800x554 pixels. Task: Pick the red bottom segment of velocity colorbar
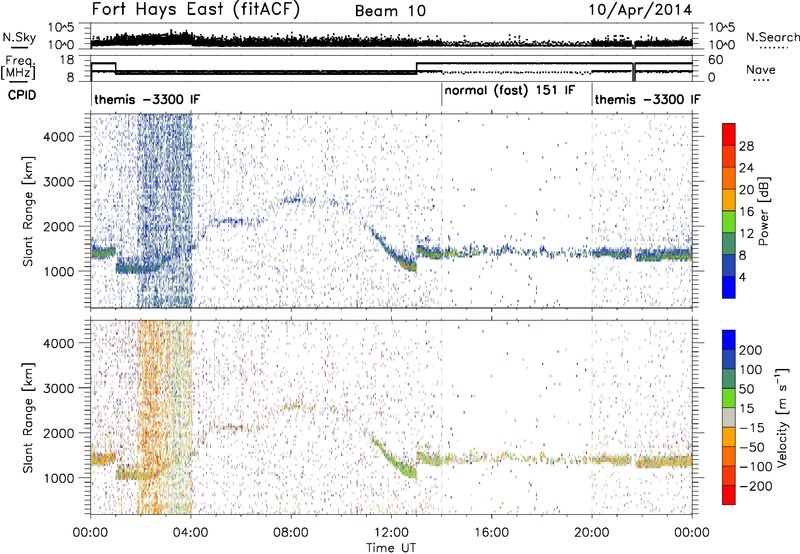click(729, 495)
